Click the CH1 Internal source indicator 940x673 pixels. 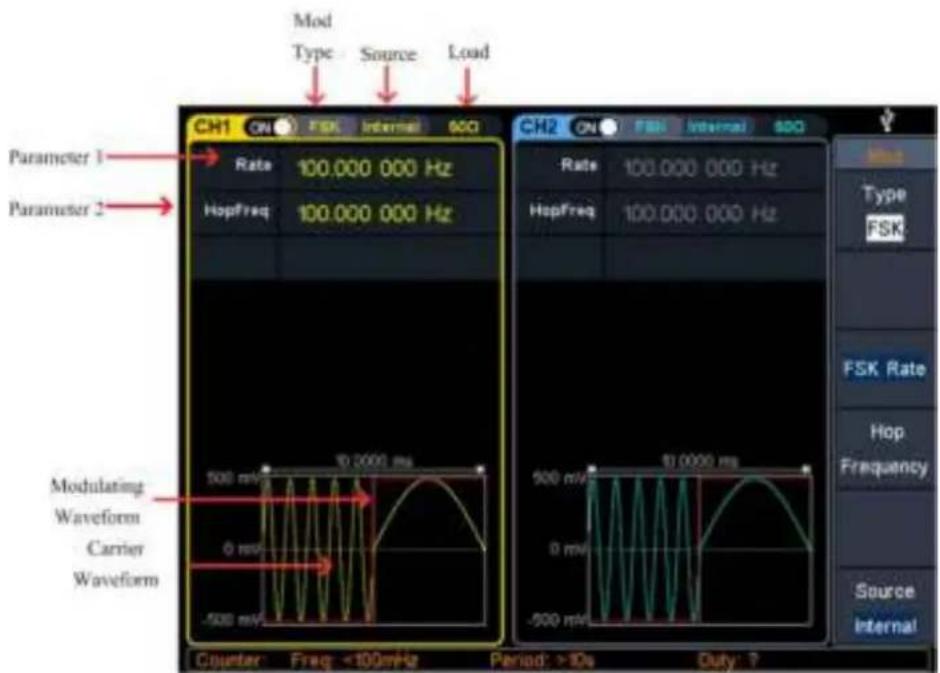(390, 127)
